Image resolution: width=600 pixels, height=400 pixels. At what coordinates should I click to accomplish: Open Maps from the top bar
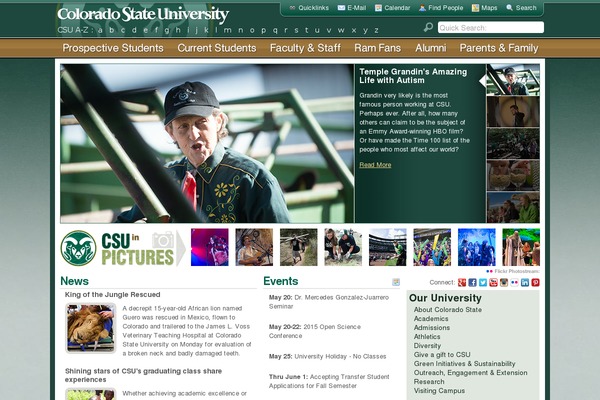click(484, 8)
